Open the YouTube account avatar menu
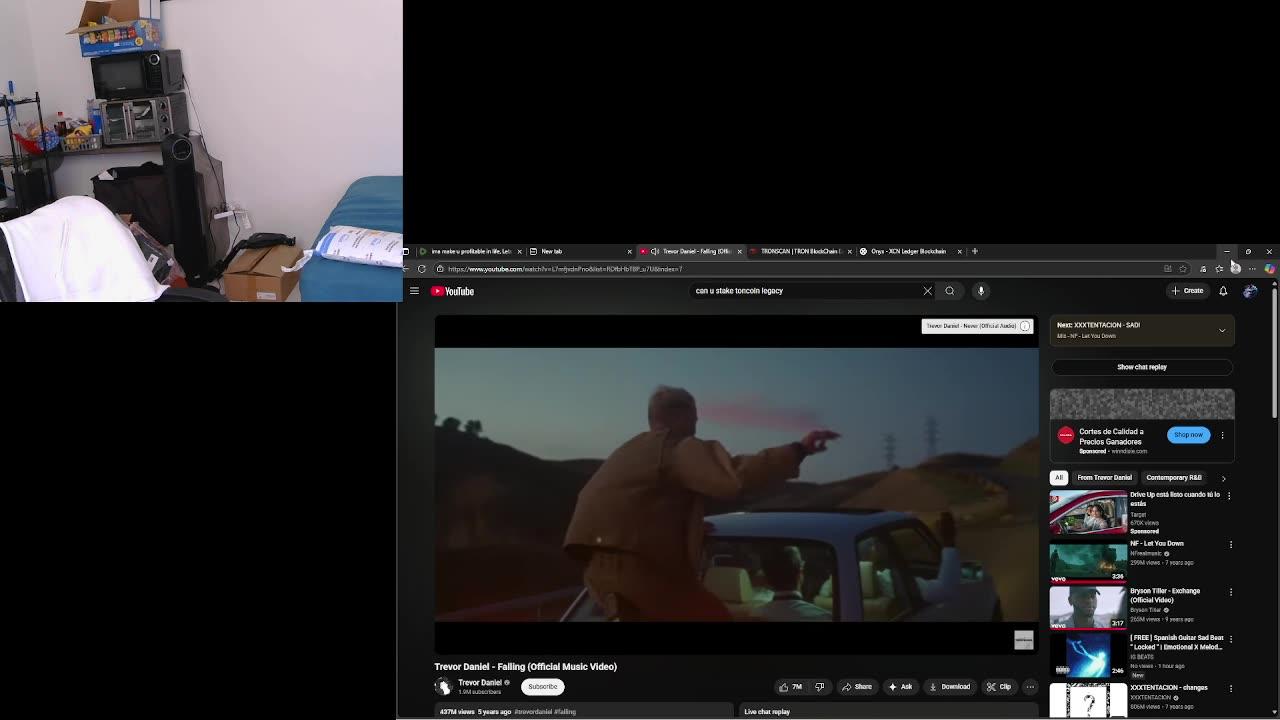This screenshot has height=720, width=1280. point(1250,291)
